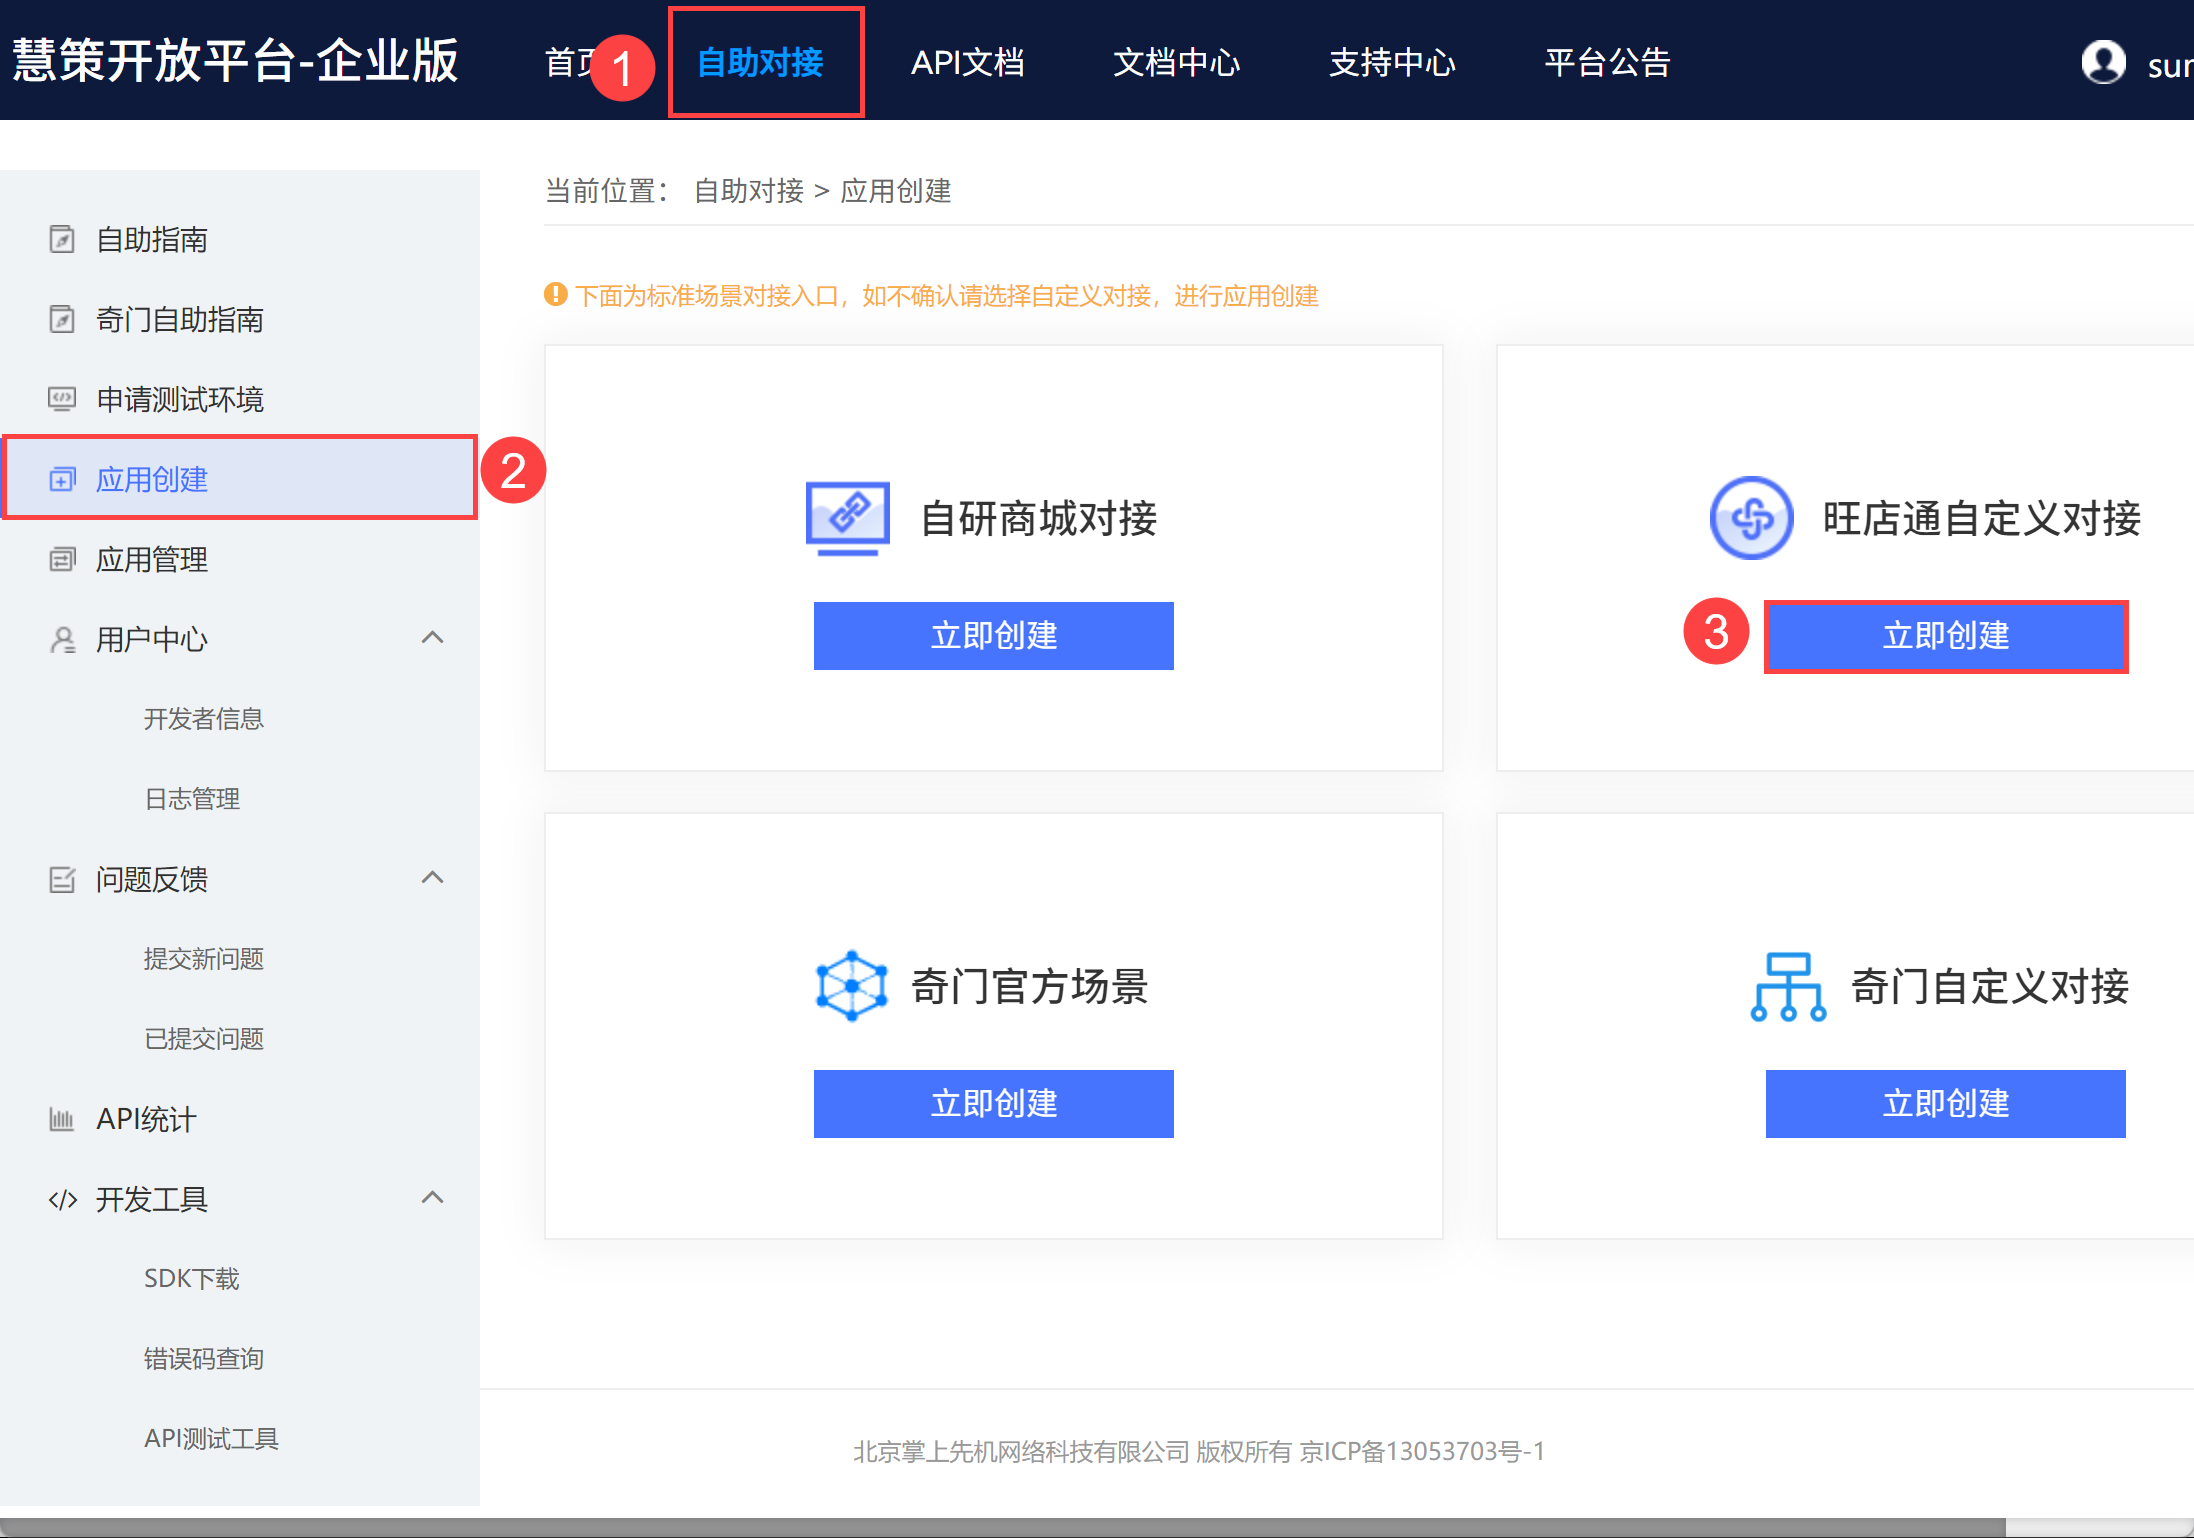Select 应用管理 in the sidebar
2194x1538 pixels.
(x=240, y=559)
